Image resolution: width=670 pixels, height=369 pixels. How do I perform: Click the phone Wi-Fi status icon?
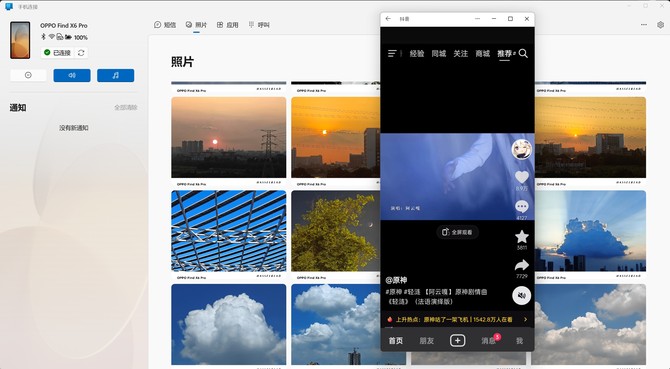coord(52,37)
